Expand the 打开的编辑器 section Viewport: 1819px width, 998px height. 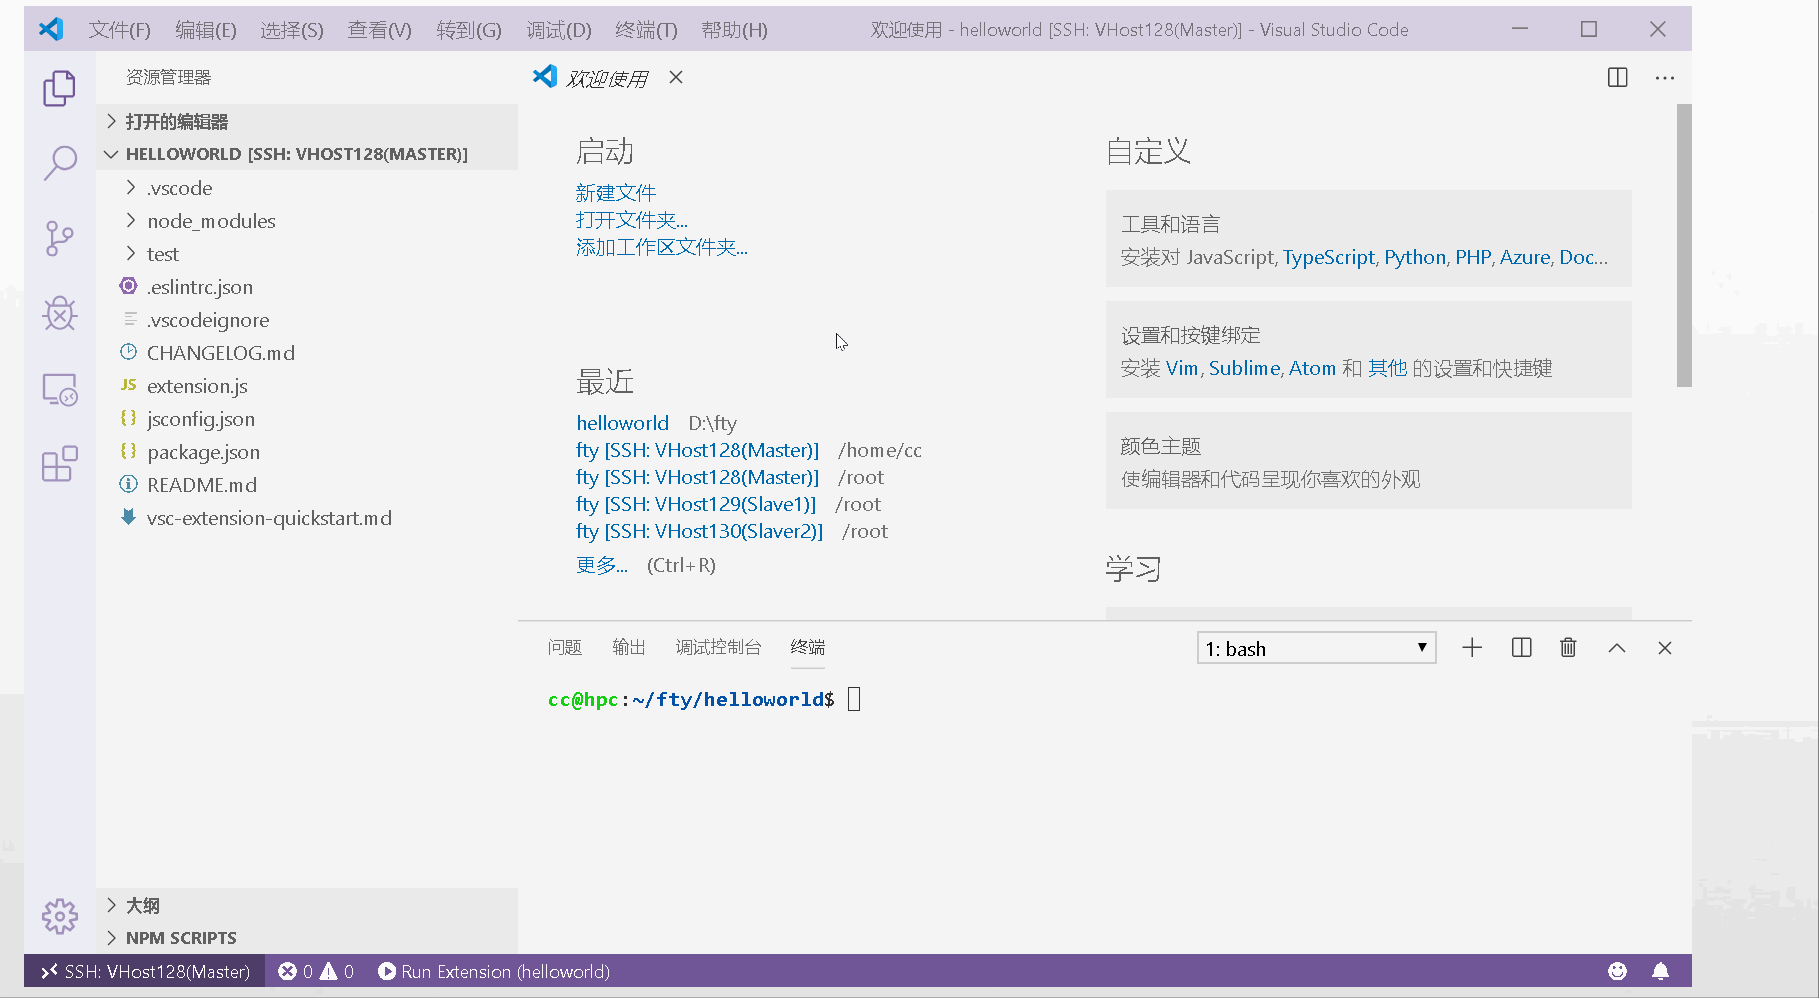tap(307, 121)
